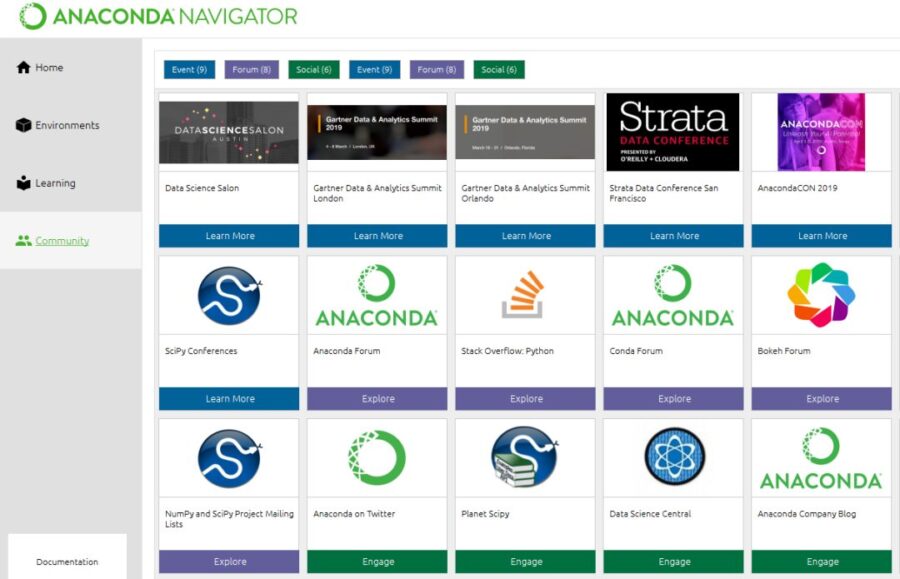
Task: Open Documentation link in sidebar
Action: (x=67, y=562)
